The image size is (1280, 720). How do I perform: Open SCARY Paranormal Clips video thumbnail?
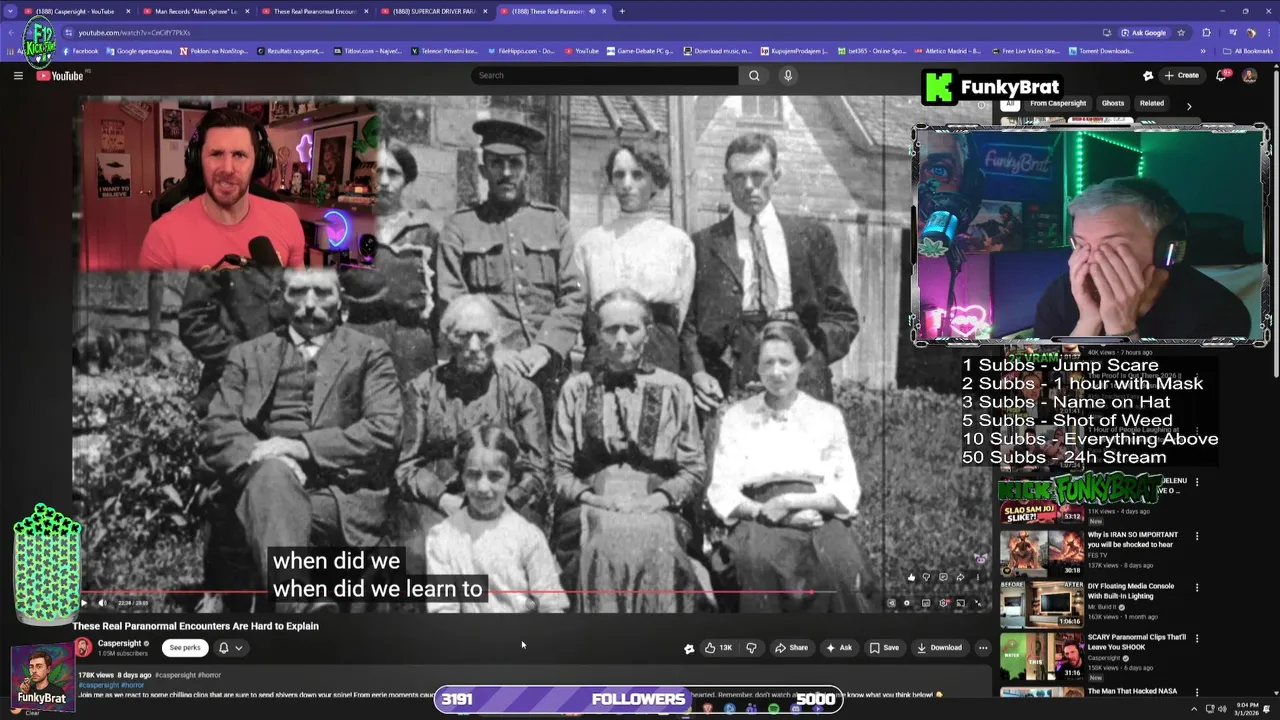click(1042, 655)
